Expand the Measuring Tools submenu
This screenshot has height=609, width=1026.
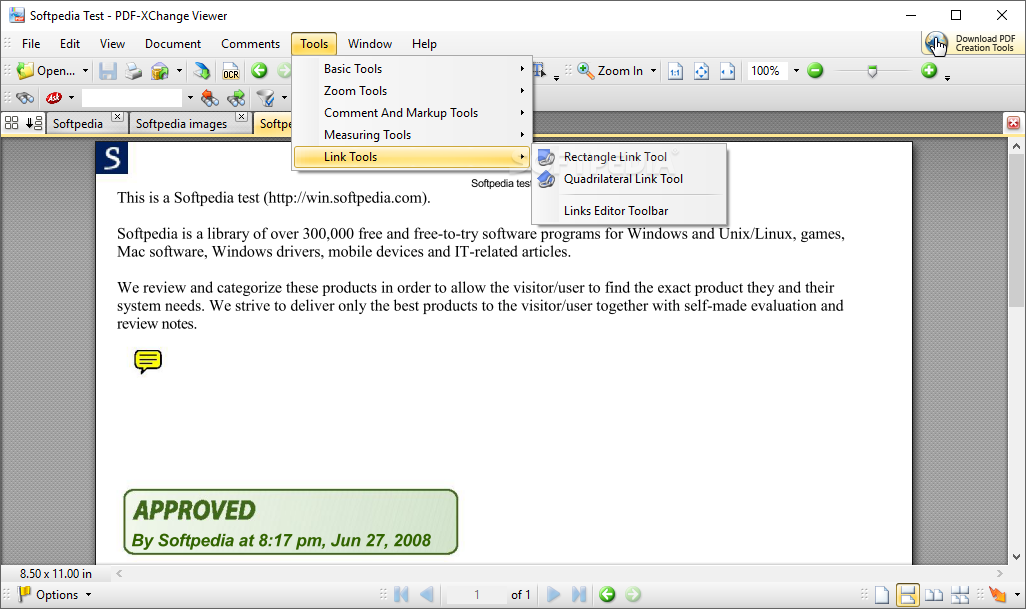(x=412, y=135)
